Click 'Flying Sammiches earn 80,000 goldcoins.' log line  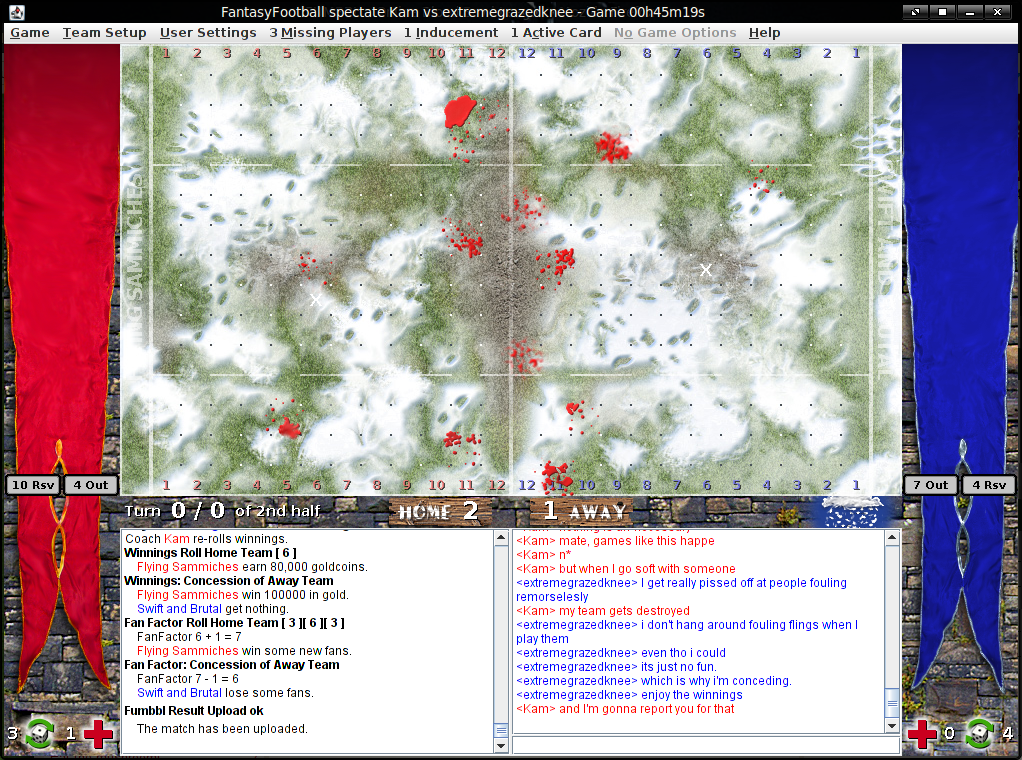pyautogui.click(x=252, y=566)
